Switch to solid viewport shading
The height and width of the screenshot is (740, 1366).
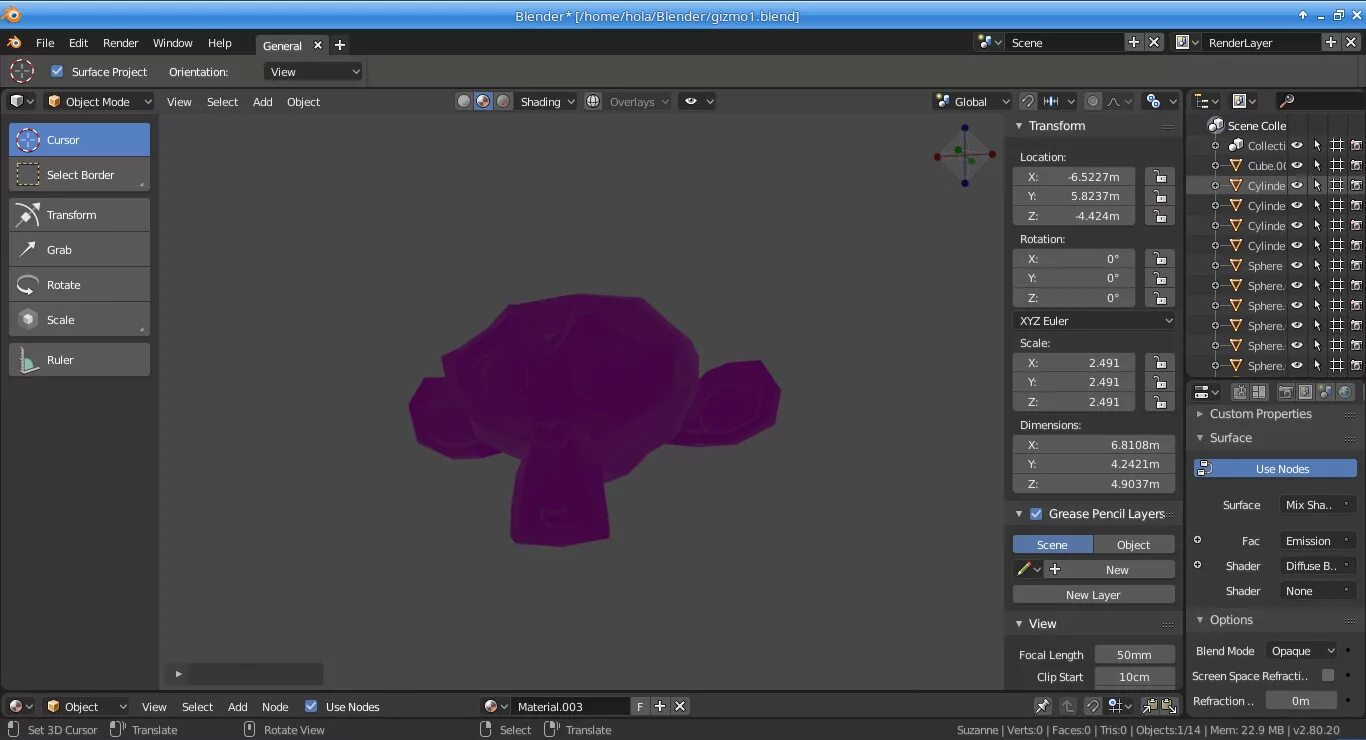click(x=464, y=101)
